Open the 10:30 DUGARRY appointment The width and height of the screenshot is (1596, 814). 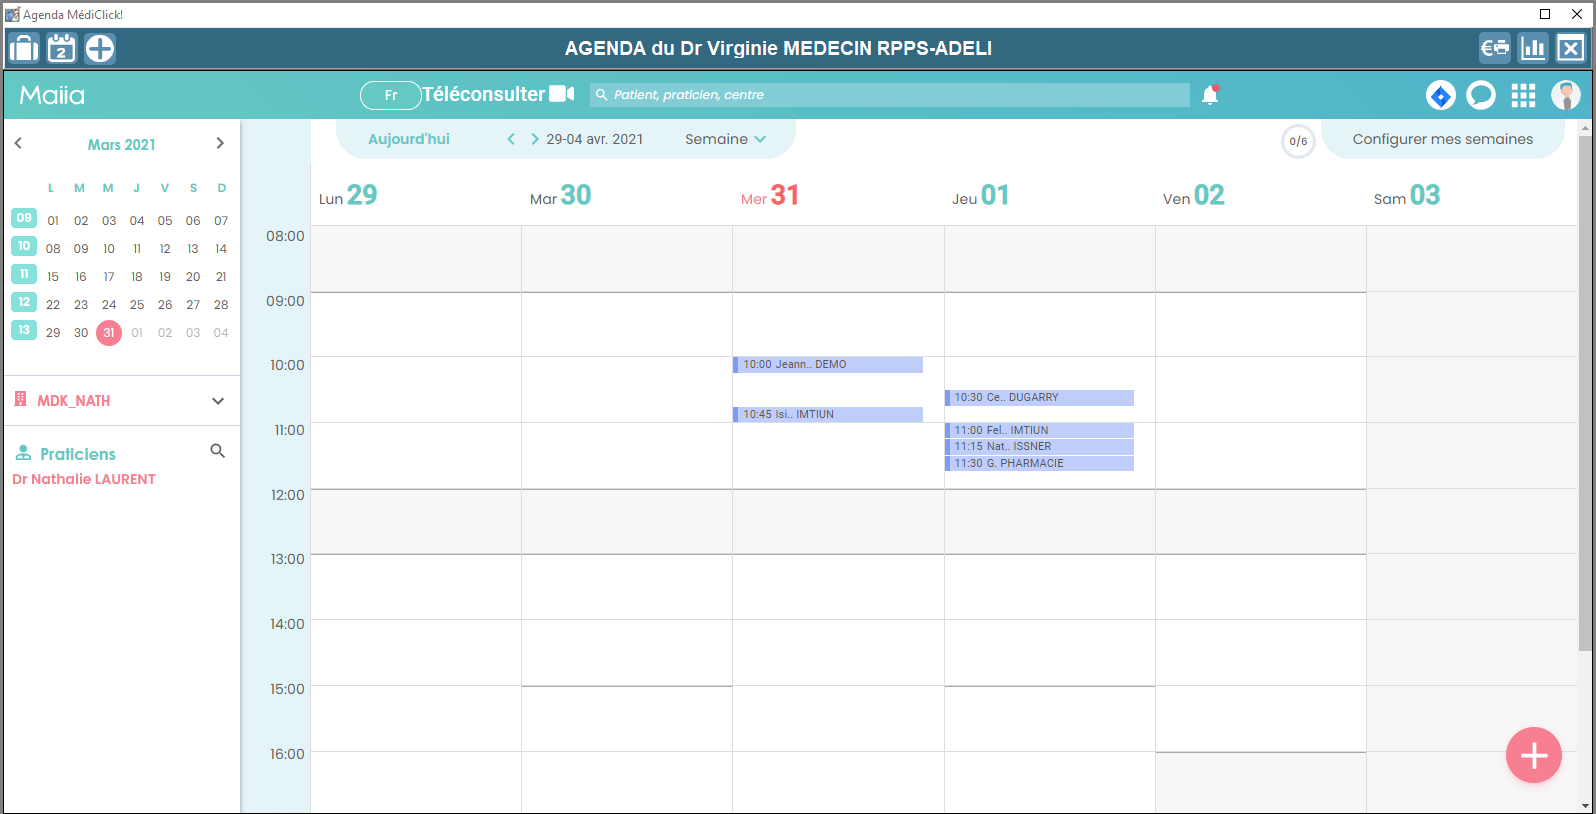coord(1040,398)
